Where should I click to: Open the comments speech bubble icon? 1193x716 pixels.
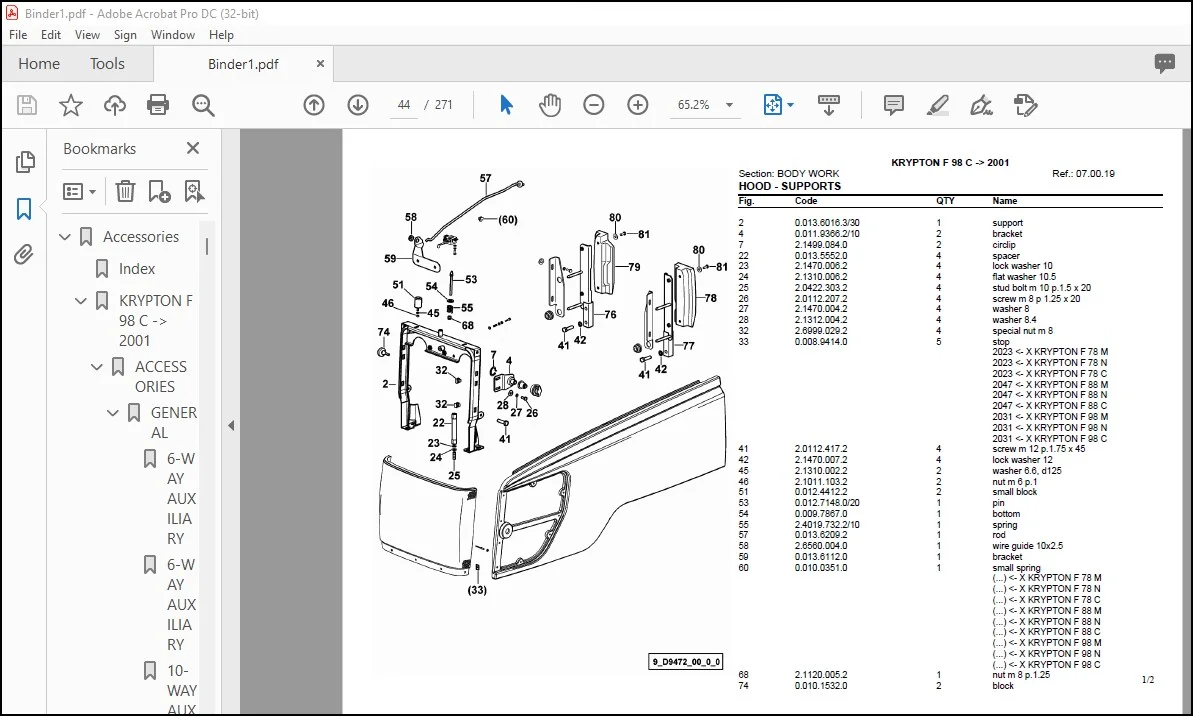[x=1165, y=63]
